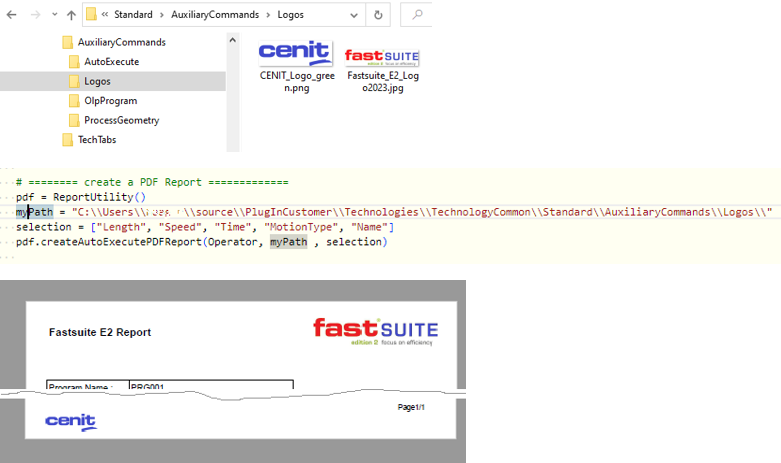Refresh the current folder view
Image resolution: width=781 pixels, height=463 pixels.
pos(378,15)
